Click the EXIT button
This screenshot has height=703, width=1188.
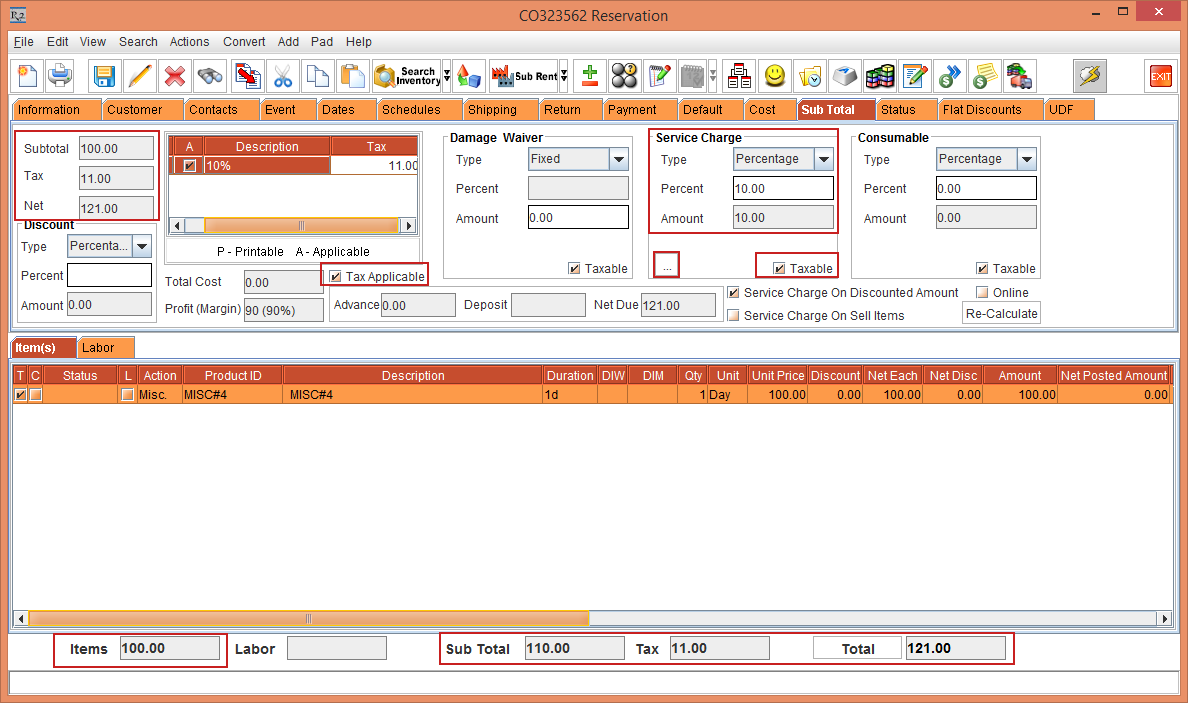pos(1160,76)
